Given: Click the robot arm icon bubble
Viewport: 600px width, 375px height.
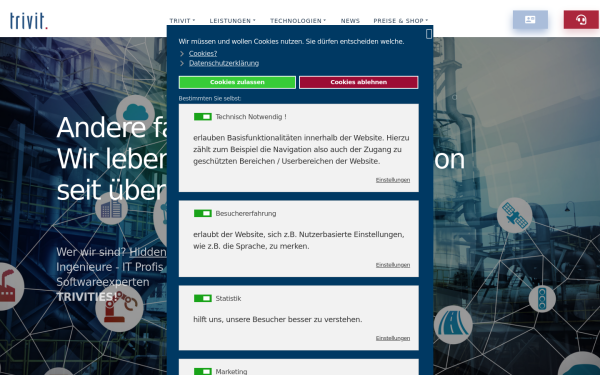Looking at the screenshot, I should 119,308.
